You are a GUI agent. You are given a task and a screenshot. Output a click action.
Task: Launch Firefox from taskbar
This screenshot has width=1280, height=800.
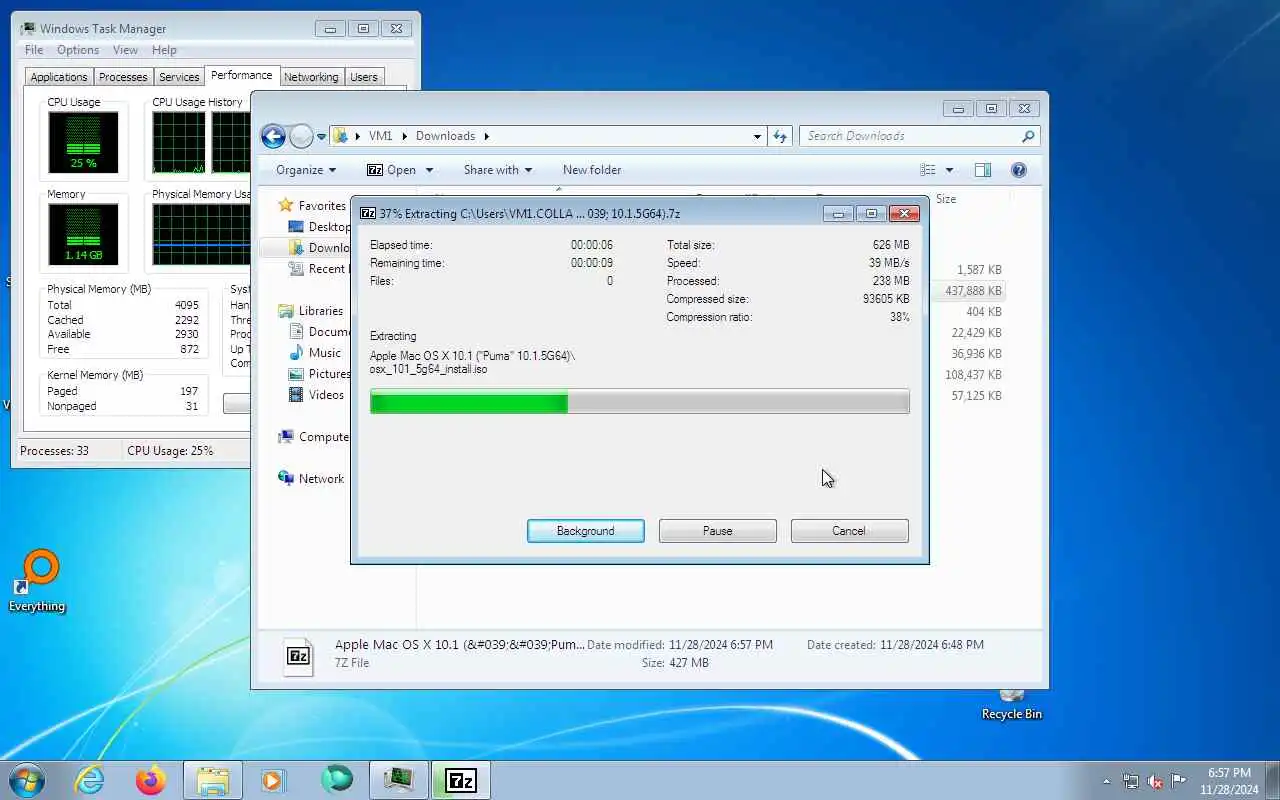click(151, 780)
